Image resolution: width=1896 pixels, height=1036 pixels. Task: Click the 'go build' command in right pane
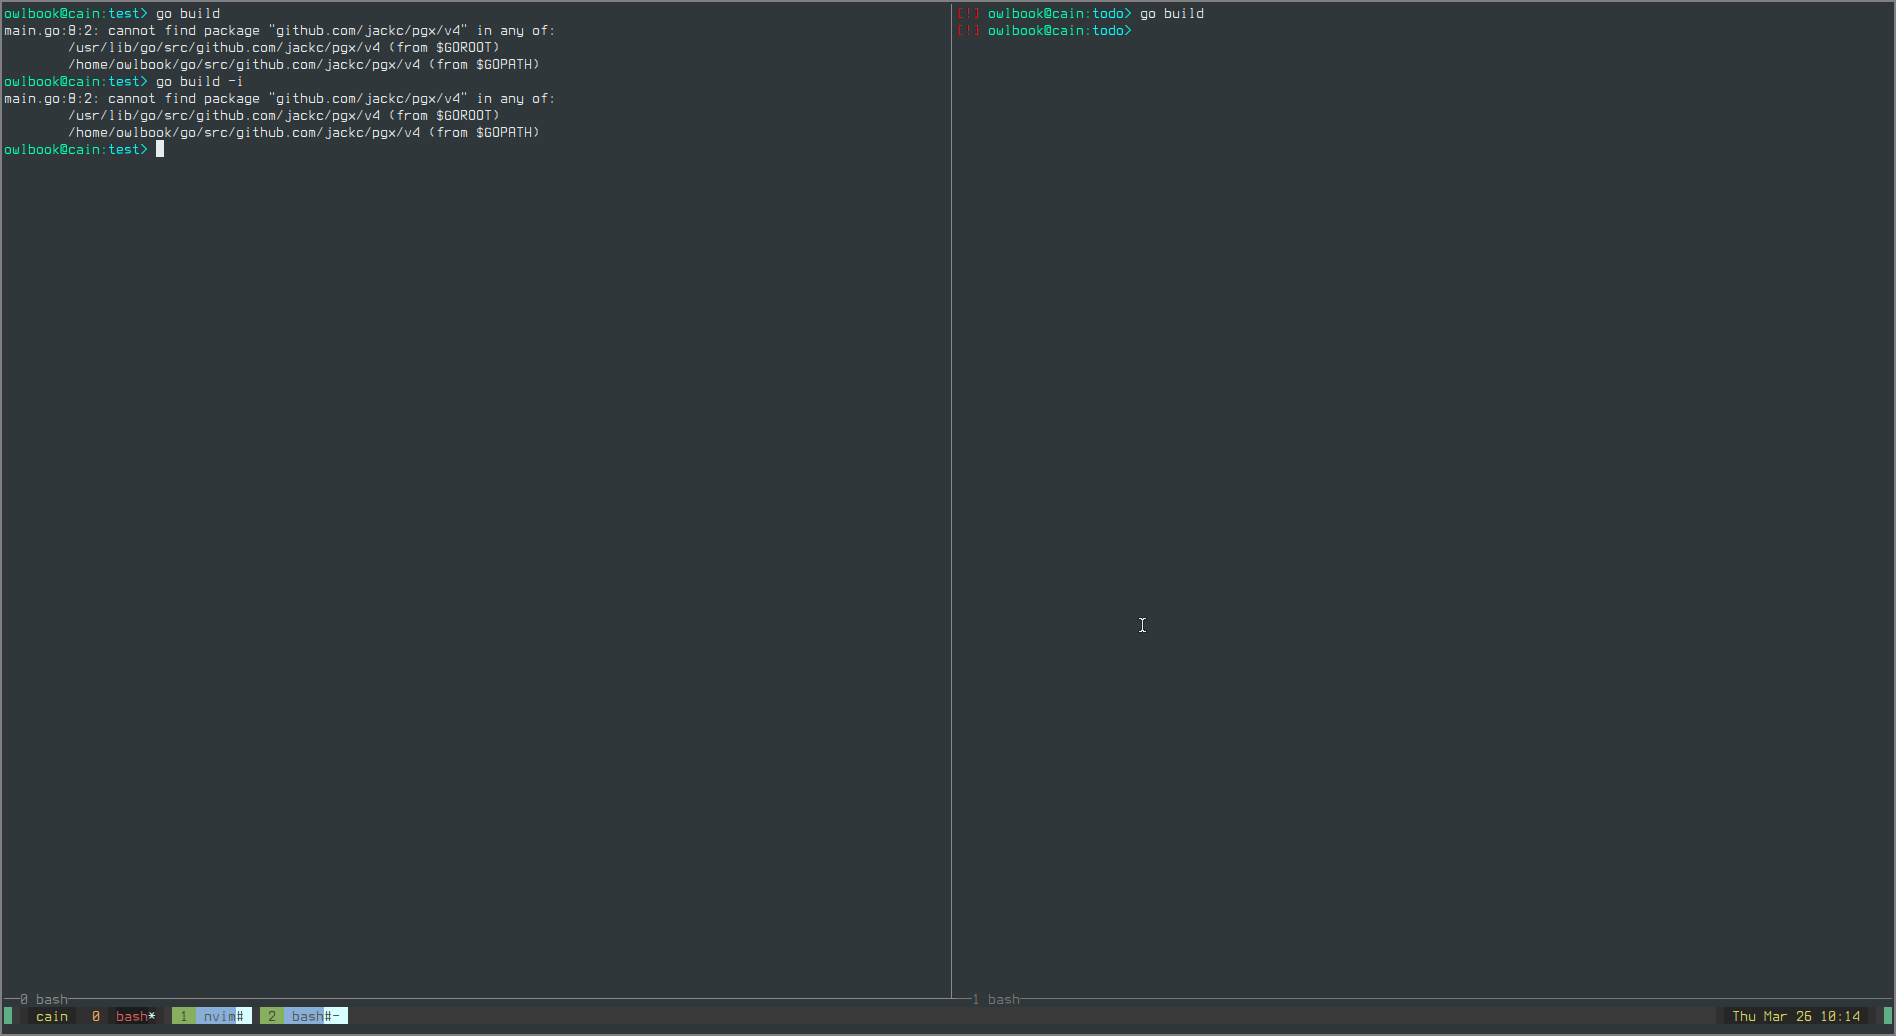(1171, 14)
